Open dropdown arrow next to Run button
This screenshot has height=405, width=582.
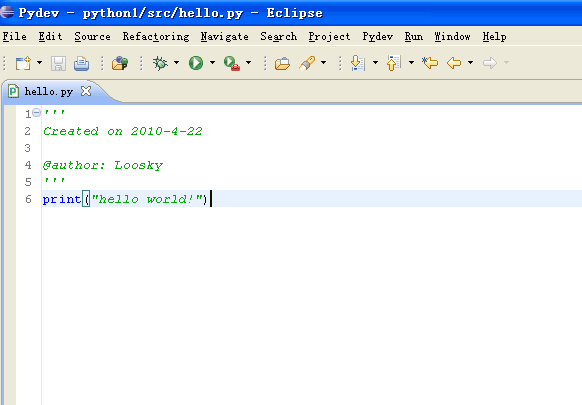tap(212, 63)
